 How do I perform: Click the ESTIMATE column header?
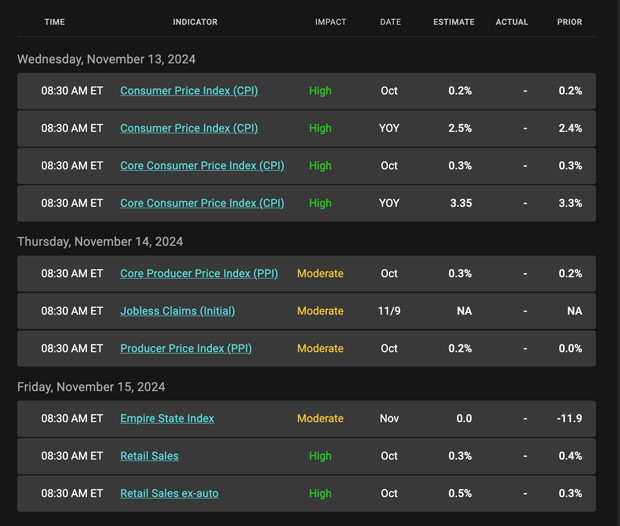pos(454,22)
